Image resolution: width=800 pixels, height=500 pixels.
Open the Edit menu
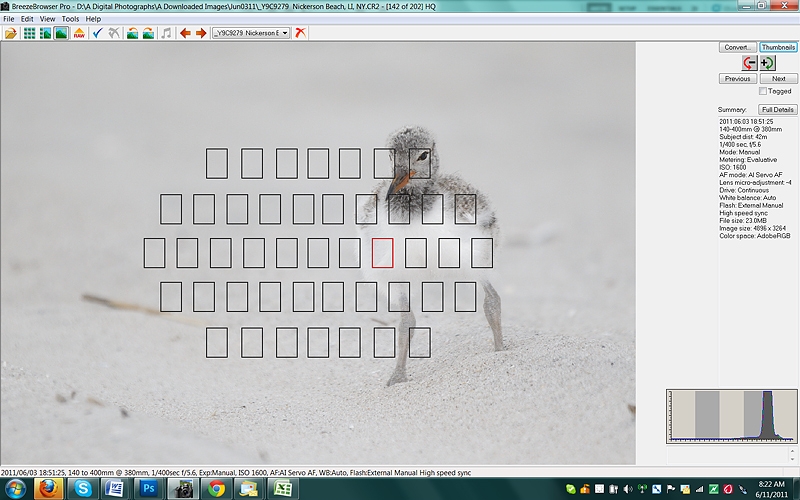(x=27, y=19)
